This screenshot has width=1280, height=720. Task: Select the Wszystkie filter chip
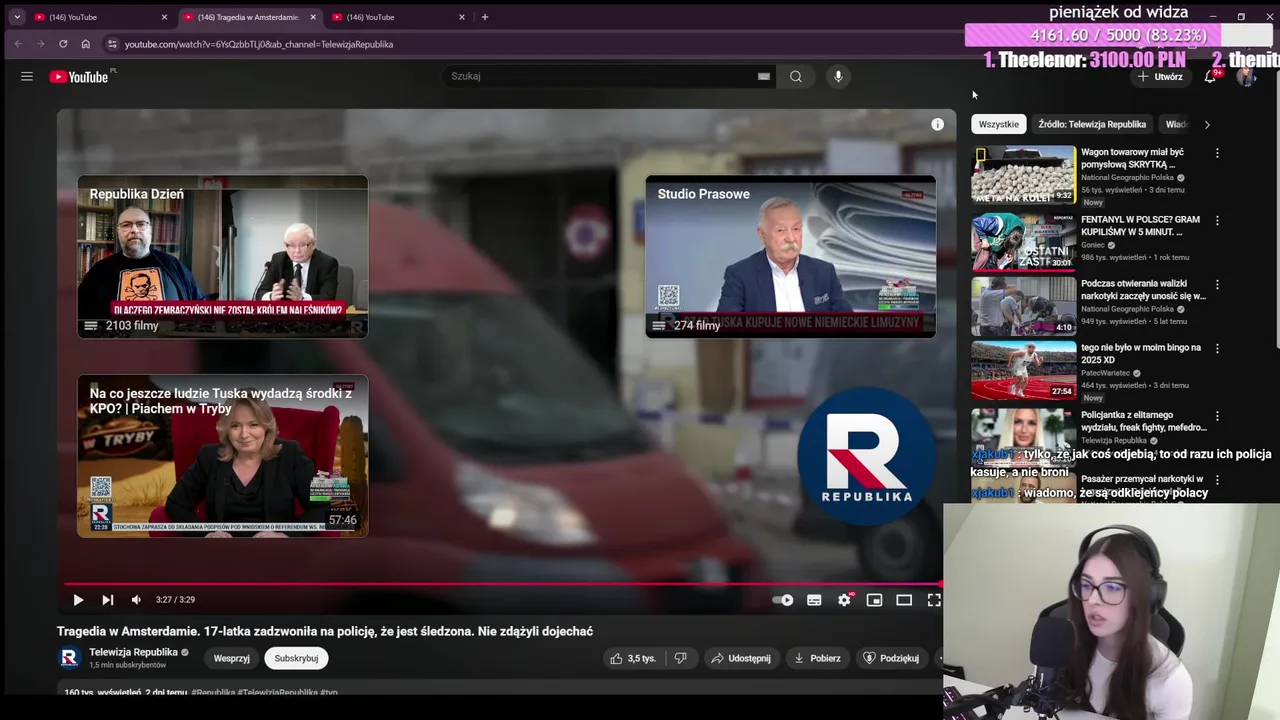(998, 124)
